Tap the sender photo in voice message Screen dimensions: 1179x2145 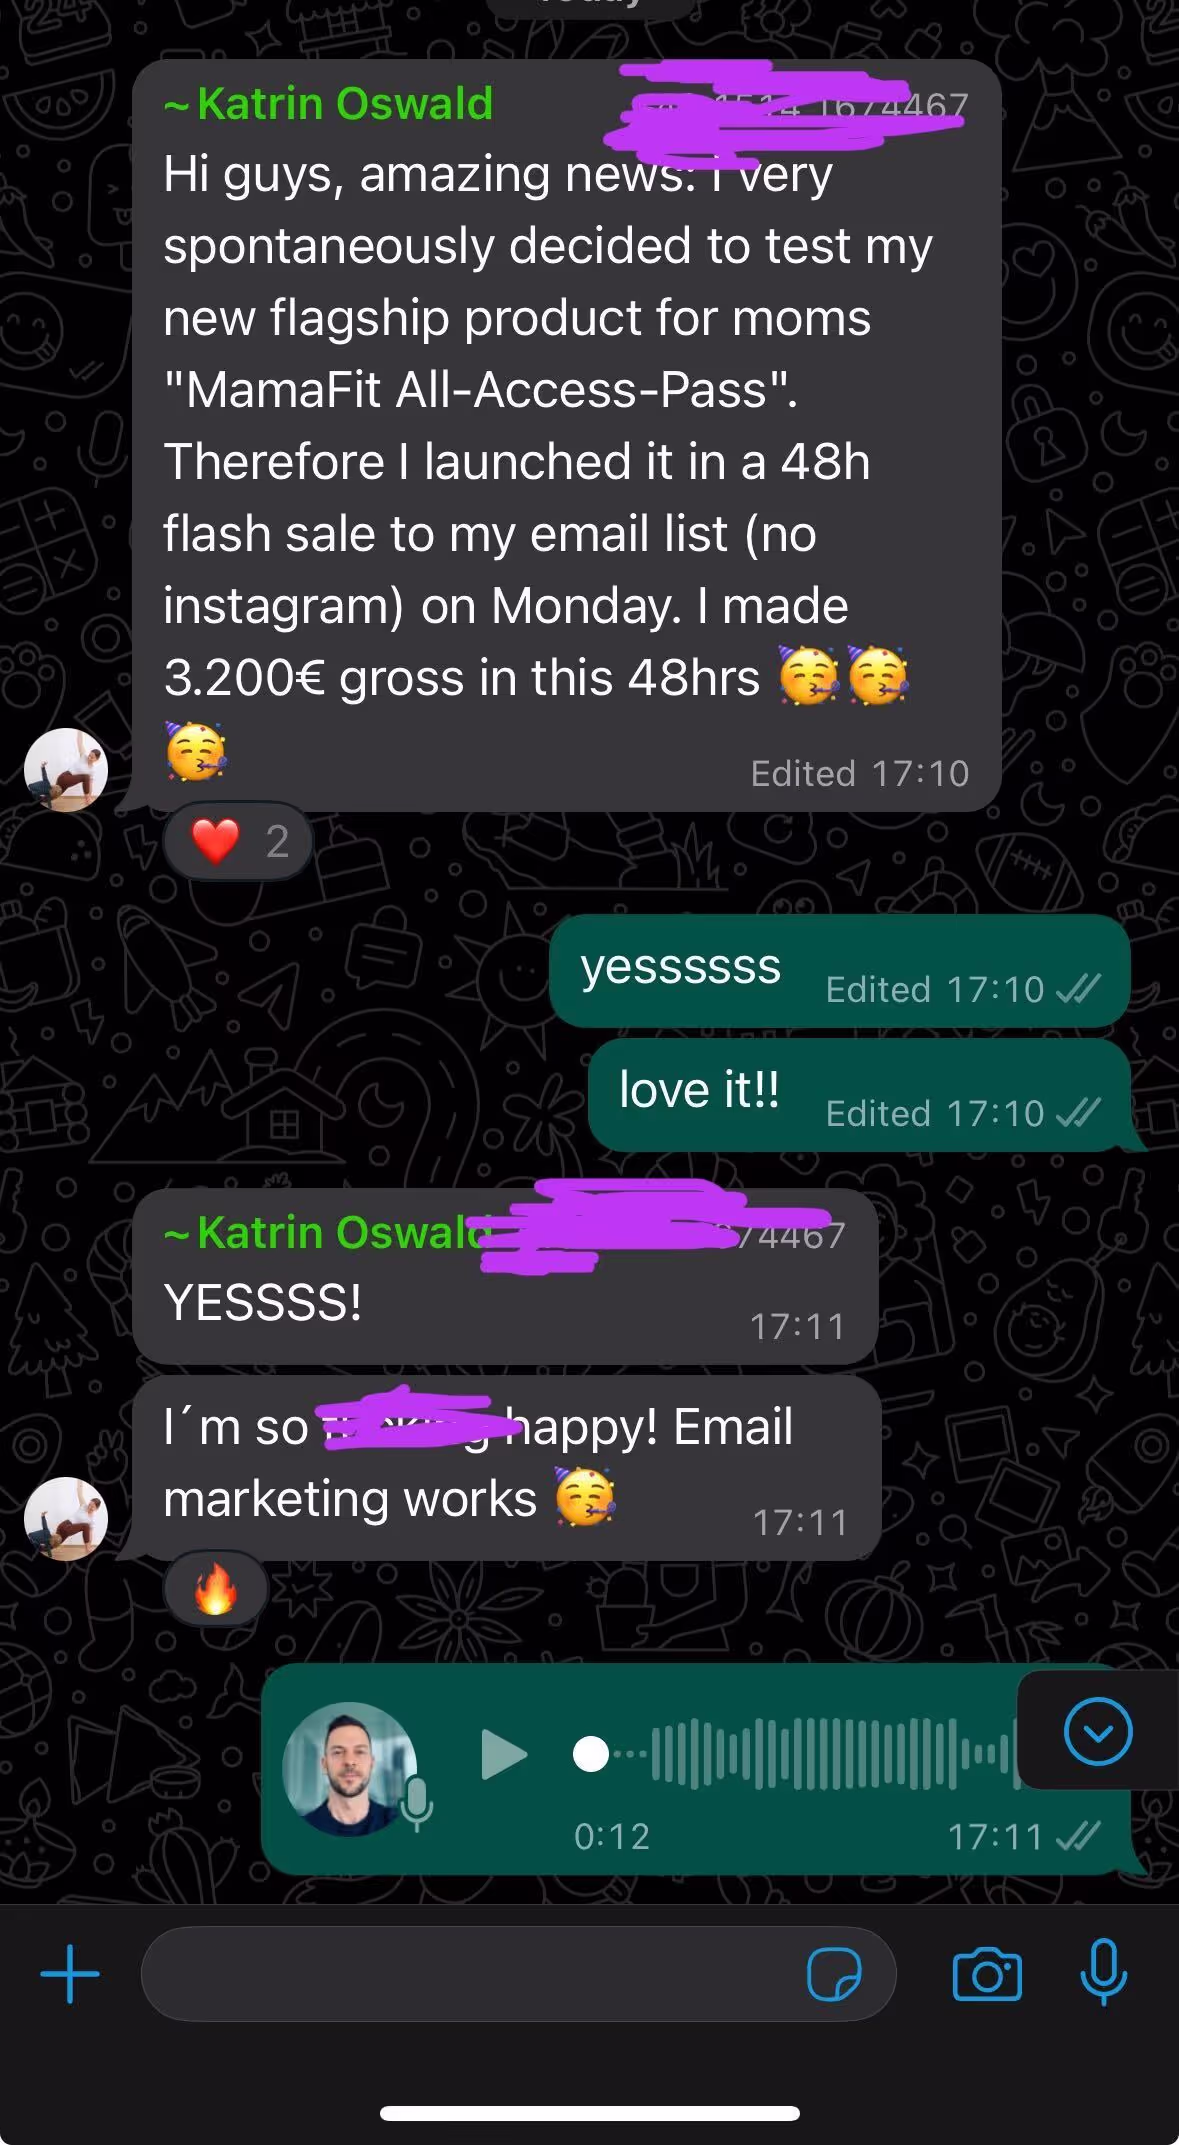click(350, 1769)
